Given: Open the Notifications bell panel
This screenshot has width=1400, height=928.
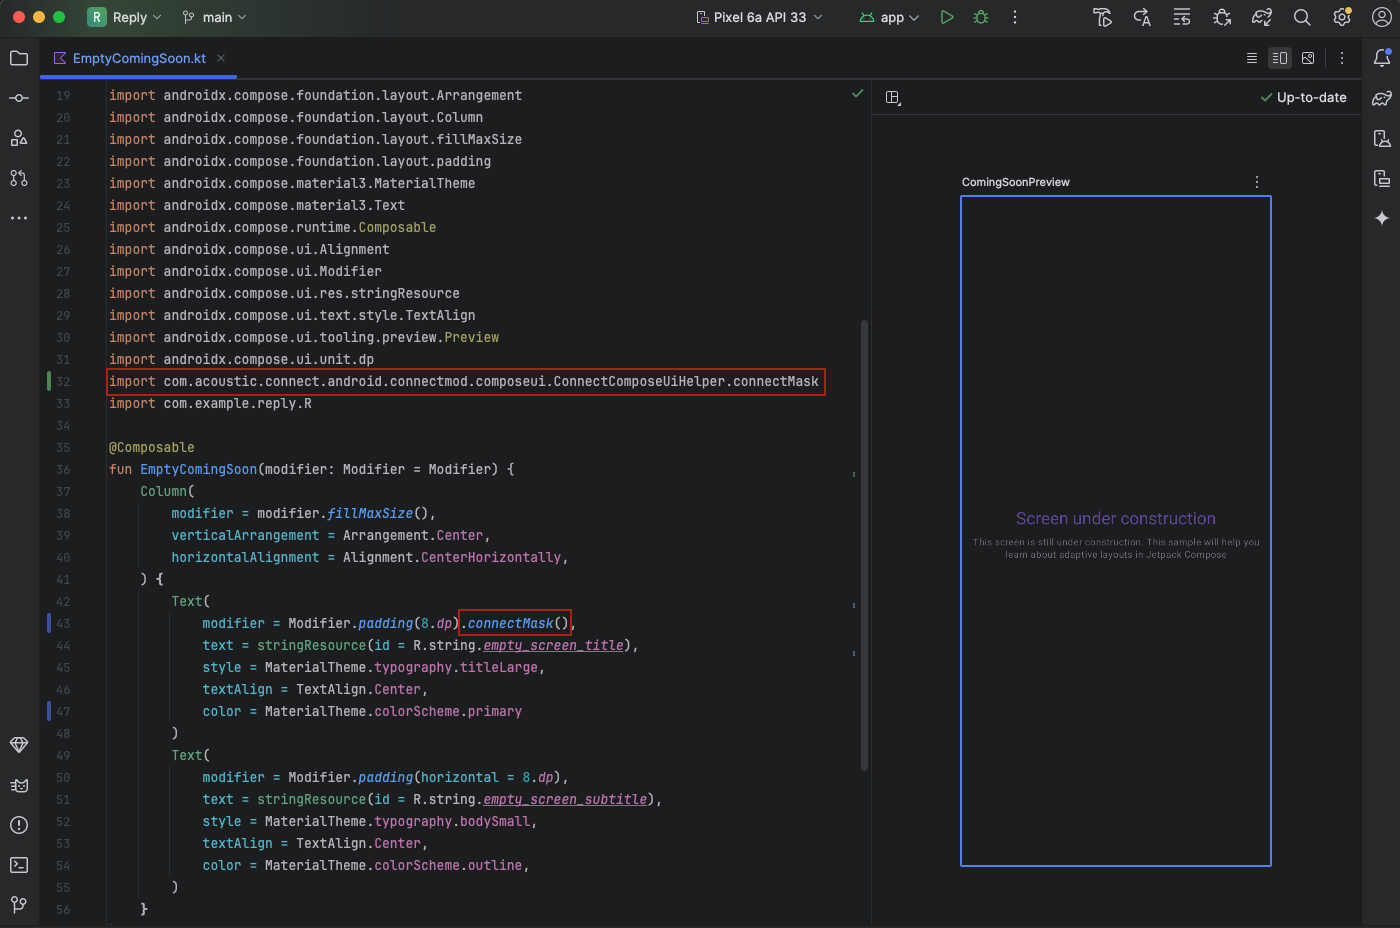Looking at the screenshot, I should tap(1382, 58).
